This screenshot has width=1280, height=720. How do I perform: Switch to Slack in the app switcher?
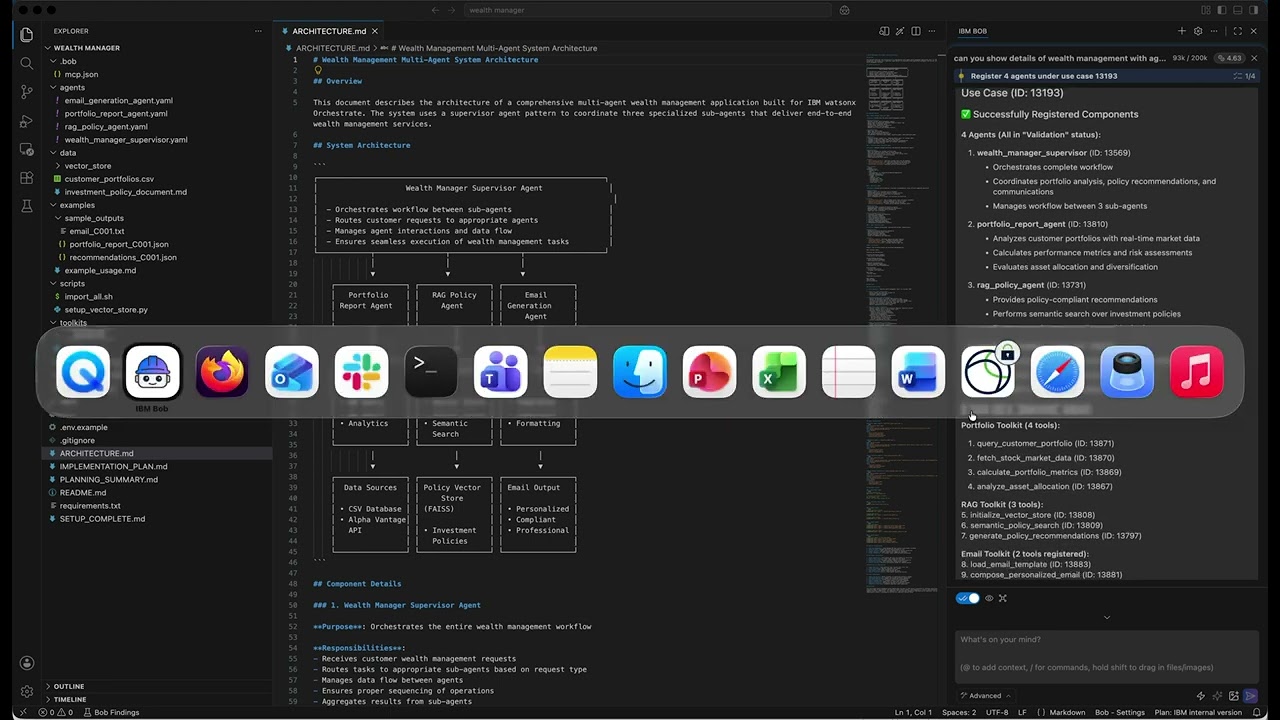tap(361, 372)
